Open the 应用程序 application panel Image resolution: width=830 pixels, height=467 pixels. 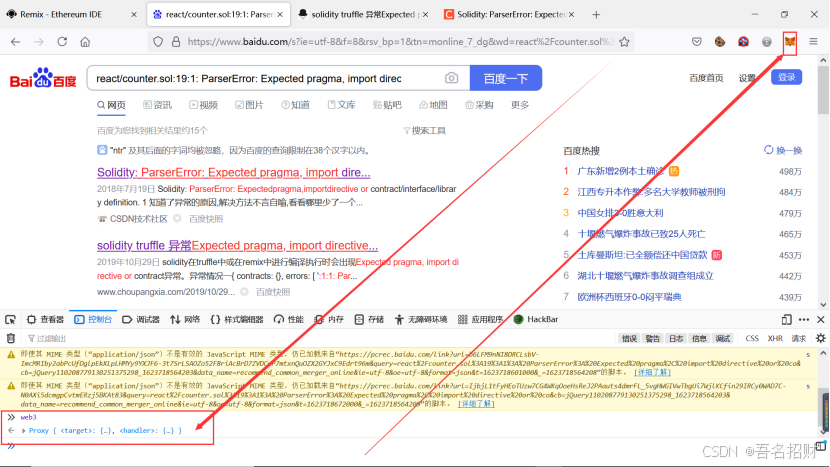[481, 319]
